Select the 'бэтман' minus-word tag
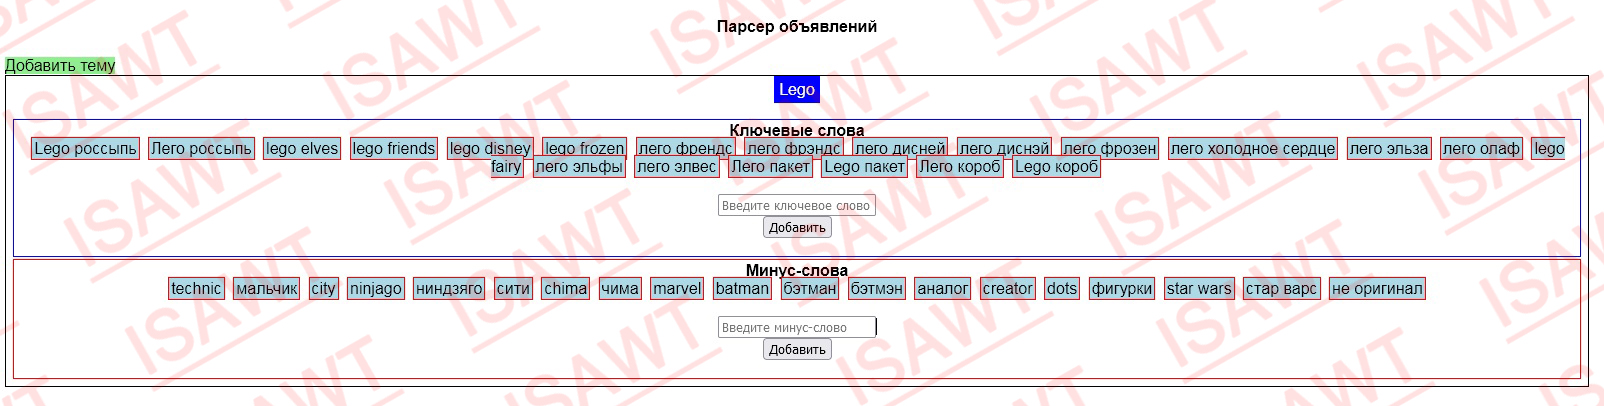The width and height of the screenshot is (1604, 406). pos(810,288)
